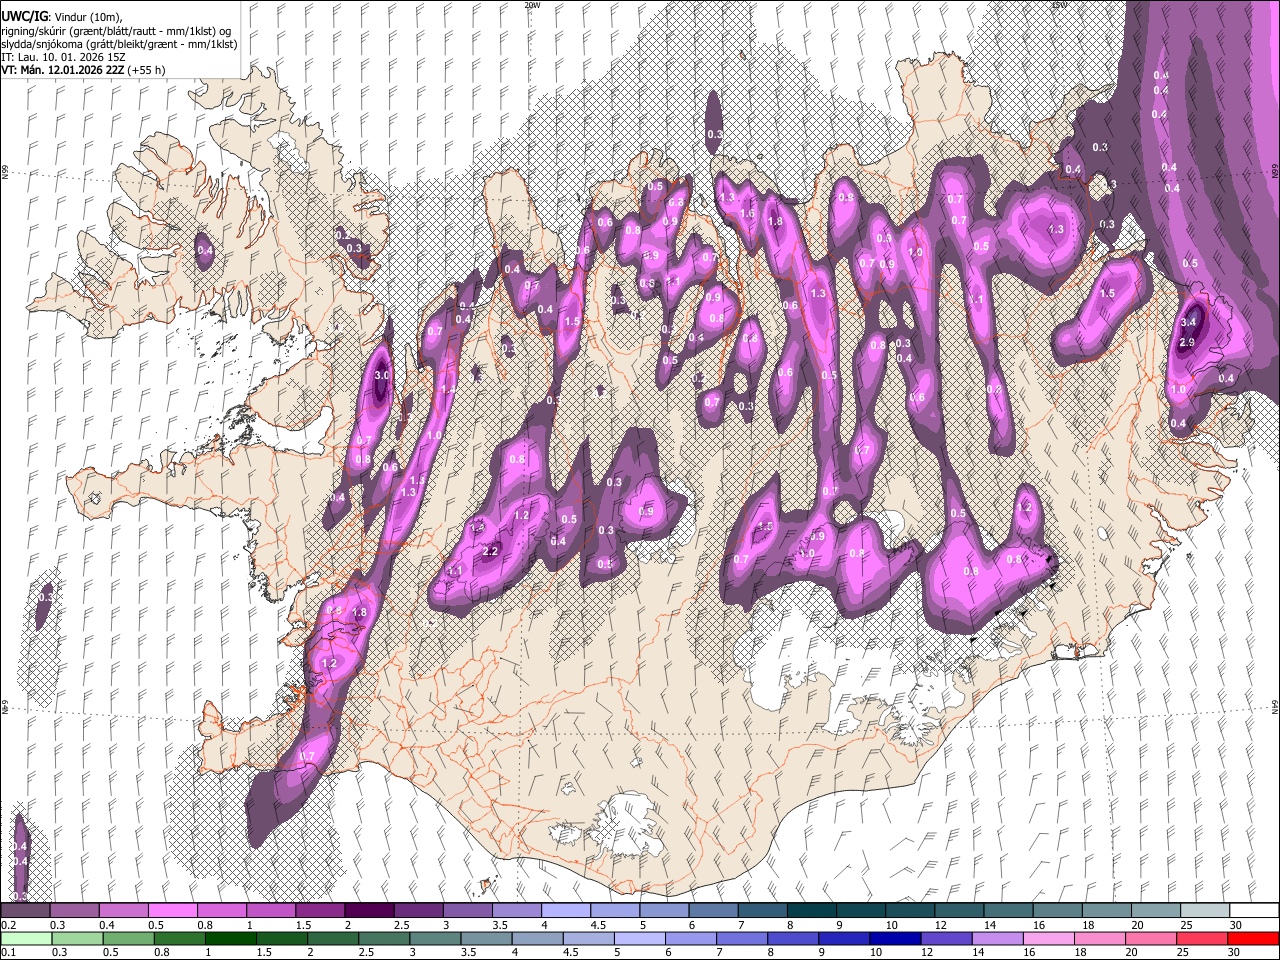Click the "rigning/skúrir" legend description line
This screenshot has width=1280, height=960.
[x=117, y=30]
